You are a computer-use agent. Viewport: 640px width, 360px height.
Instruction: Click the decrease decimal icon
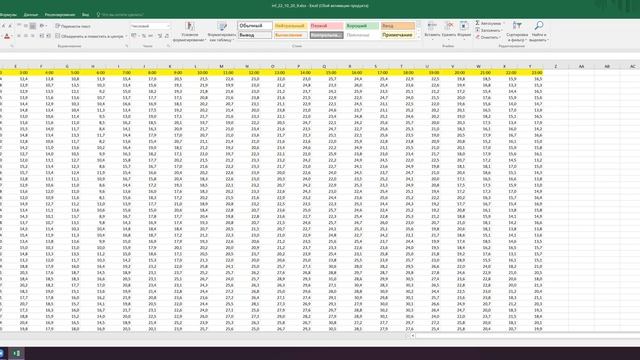pos(167,36)
